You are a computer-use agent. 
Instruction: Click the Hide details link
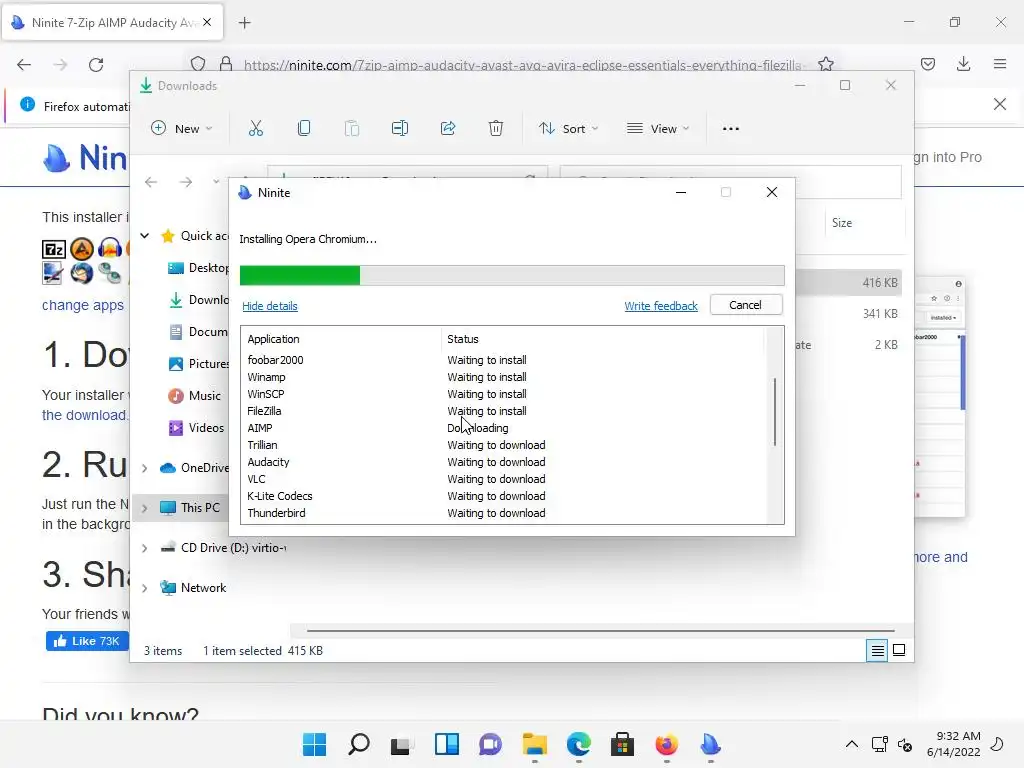[x=270, y=306]
